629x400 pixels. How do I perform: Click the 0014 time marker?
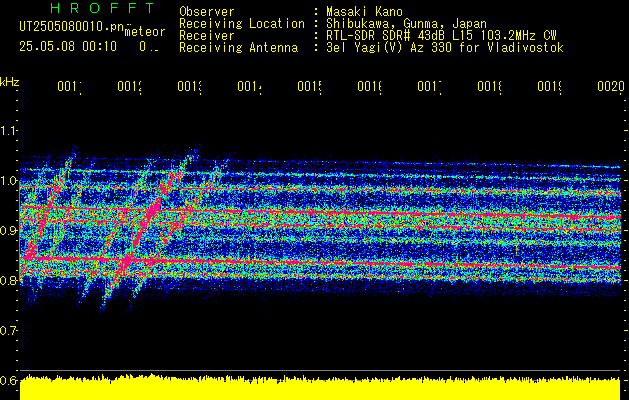pos(250,86)
